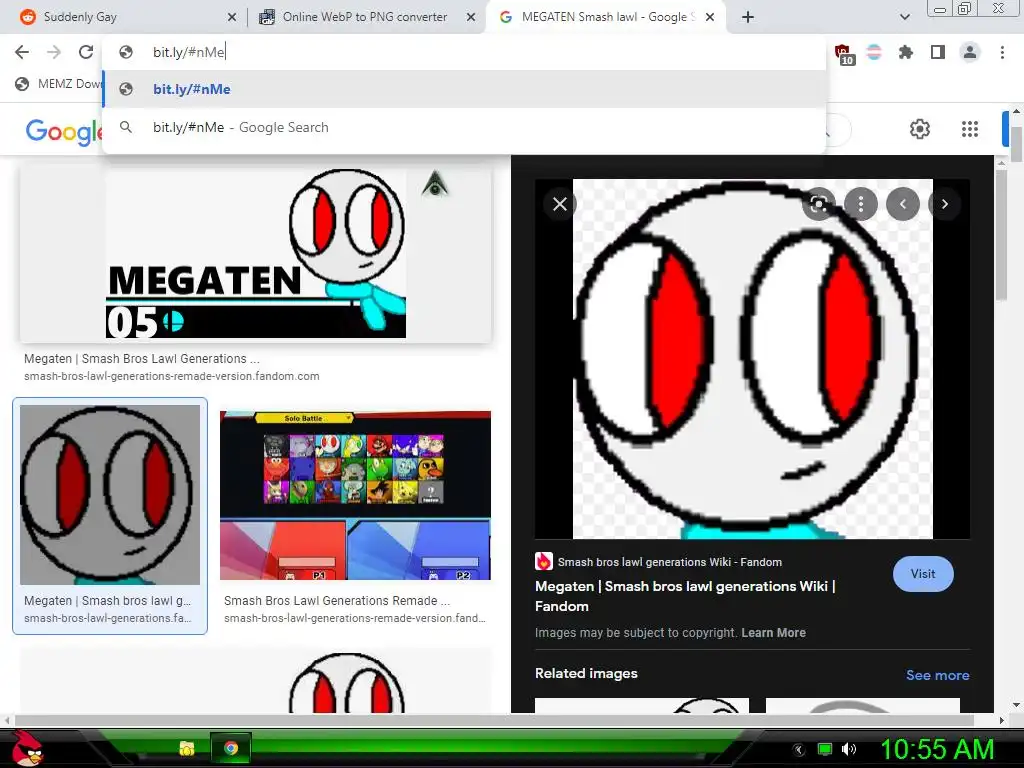Switch to Online WebP to PNG converter tab
Viewport: 1024px width, 768px height.
click(x=368, y=17)
